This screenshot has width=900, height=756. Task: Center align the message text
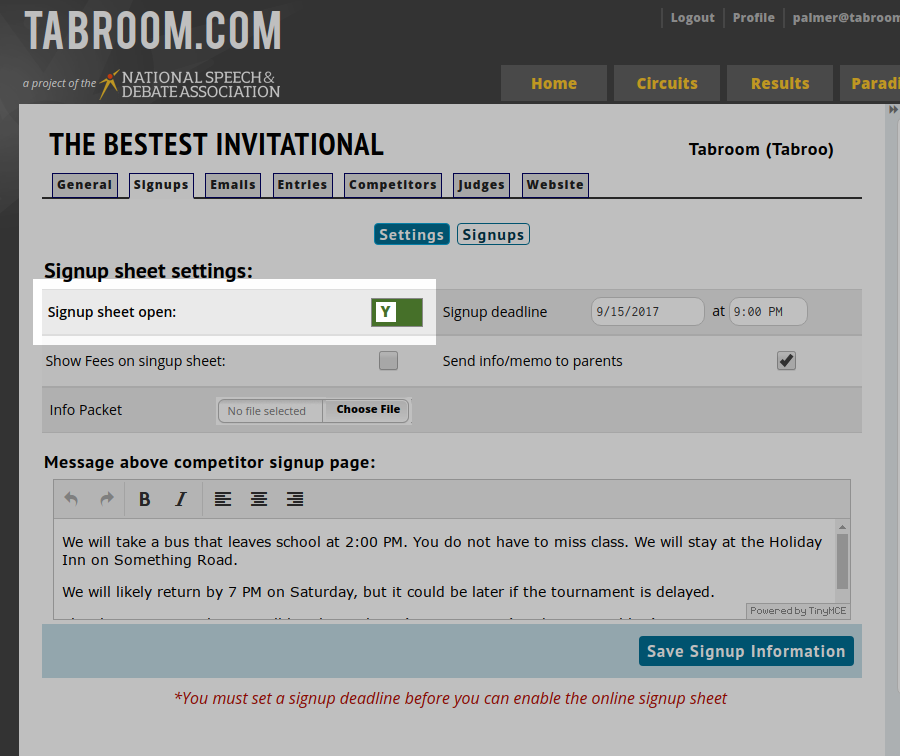[259, 499]
